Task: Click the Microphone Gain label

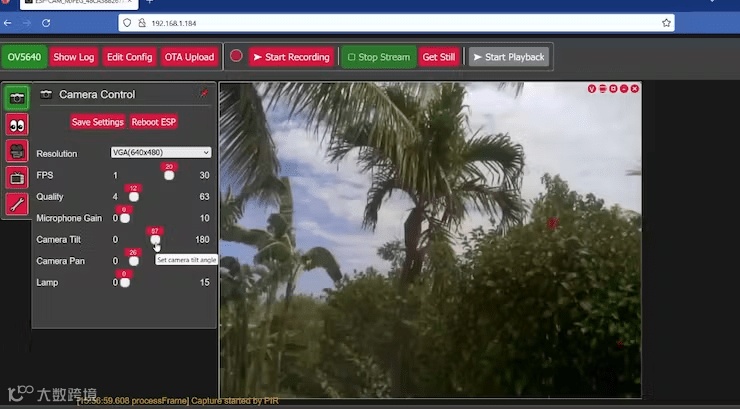Action: tap(69, 218)
